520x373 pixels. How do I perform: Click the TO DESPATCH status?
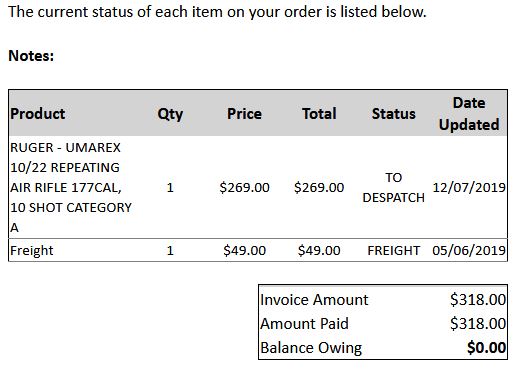394,187
